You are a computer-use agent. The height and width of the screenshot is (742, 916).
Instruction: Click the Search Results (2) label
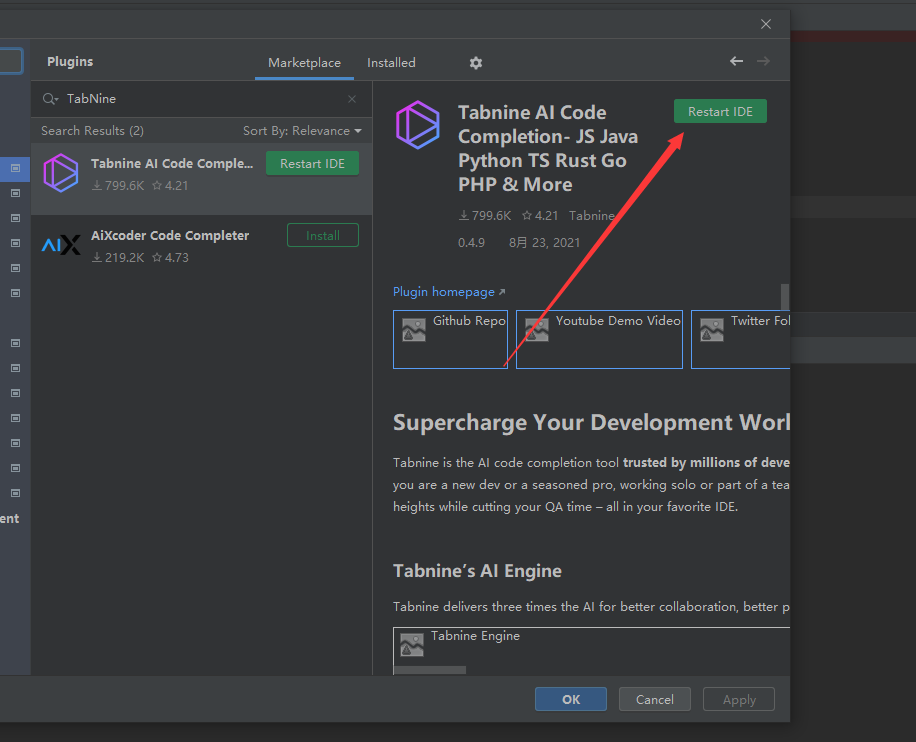tap(92, 131)
